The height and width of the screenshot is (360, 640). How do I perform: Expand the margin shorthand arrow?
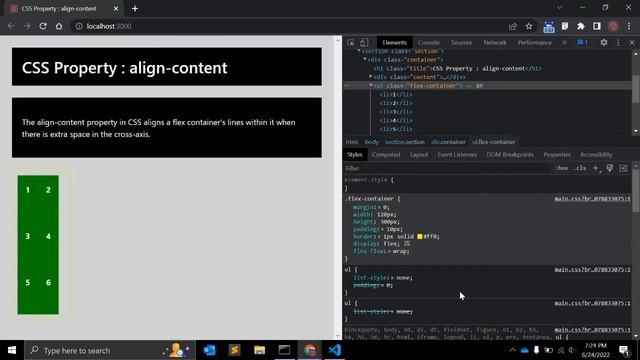click(380, 207)
